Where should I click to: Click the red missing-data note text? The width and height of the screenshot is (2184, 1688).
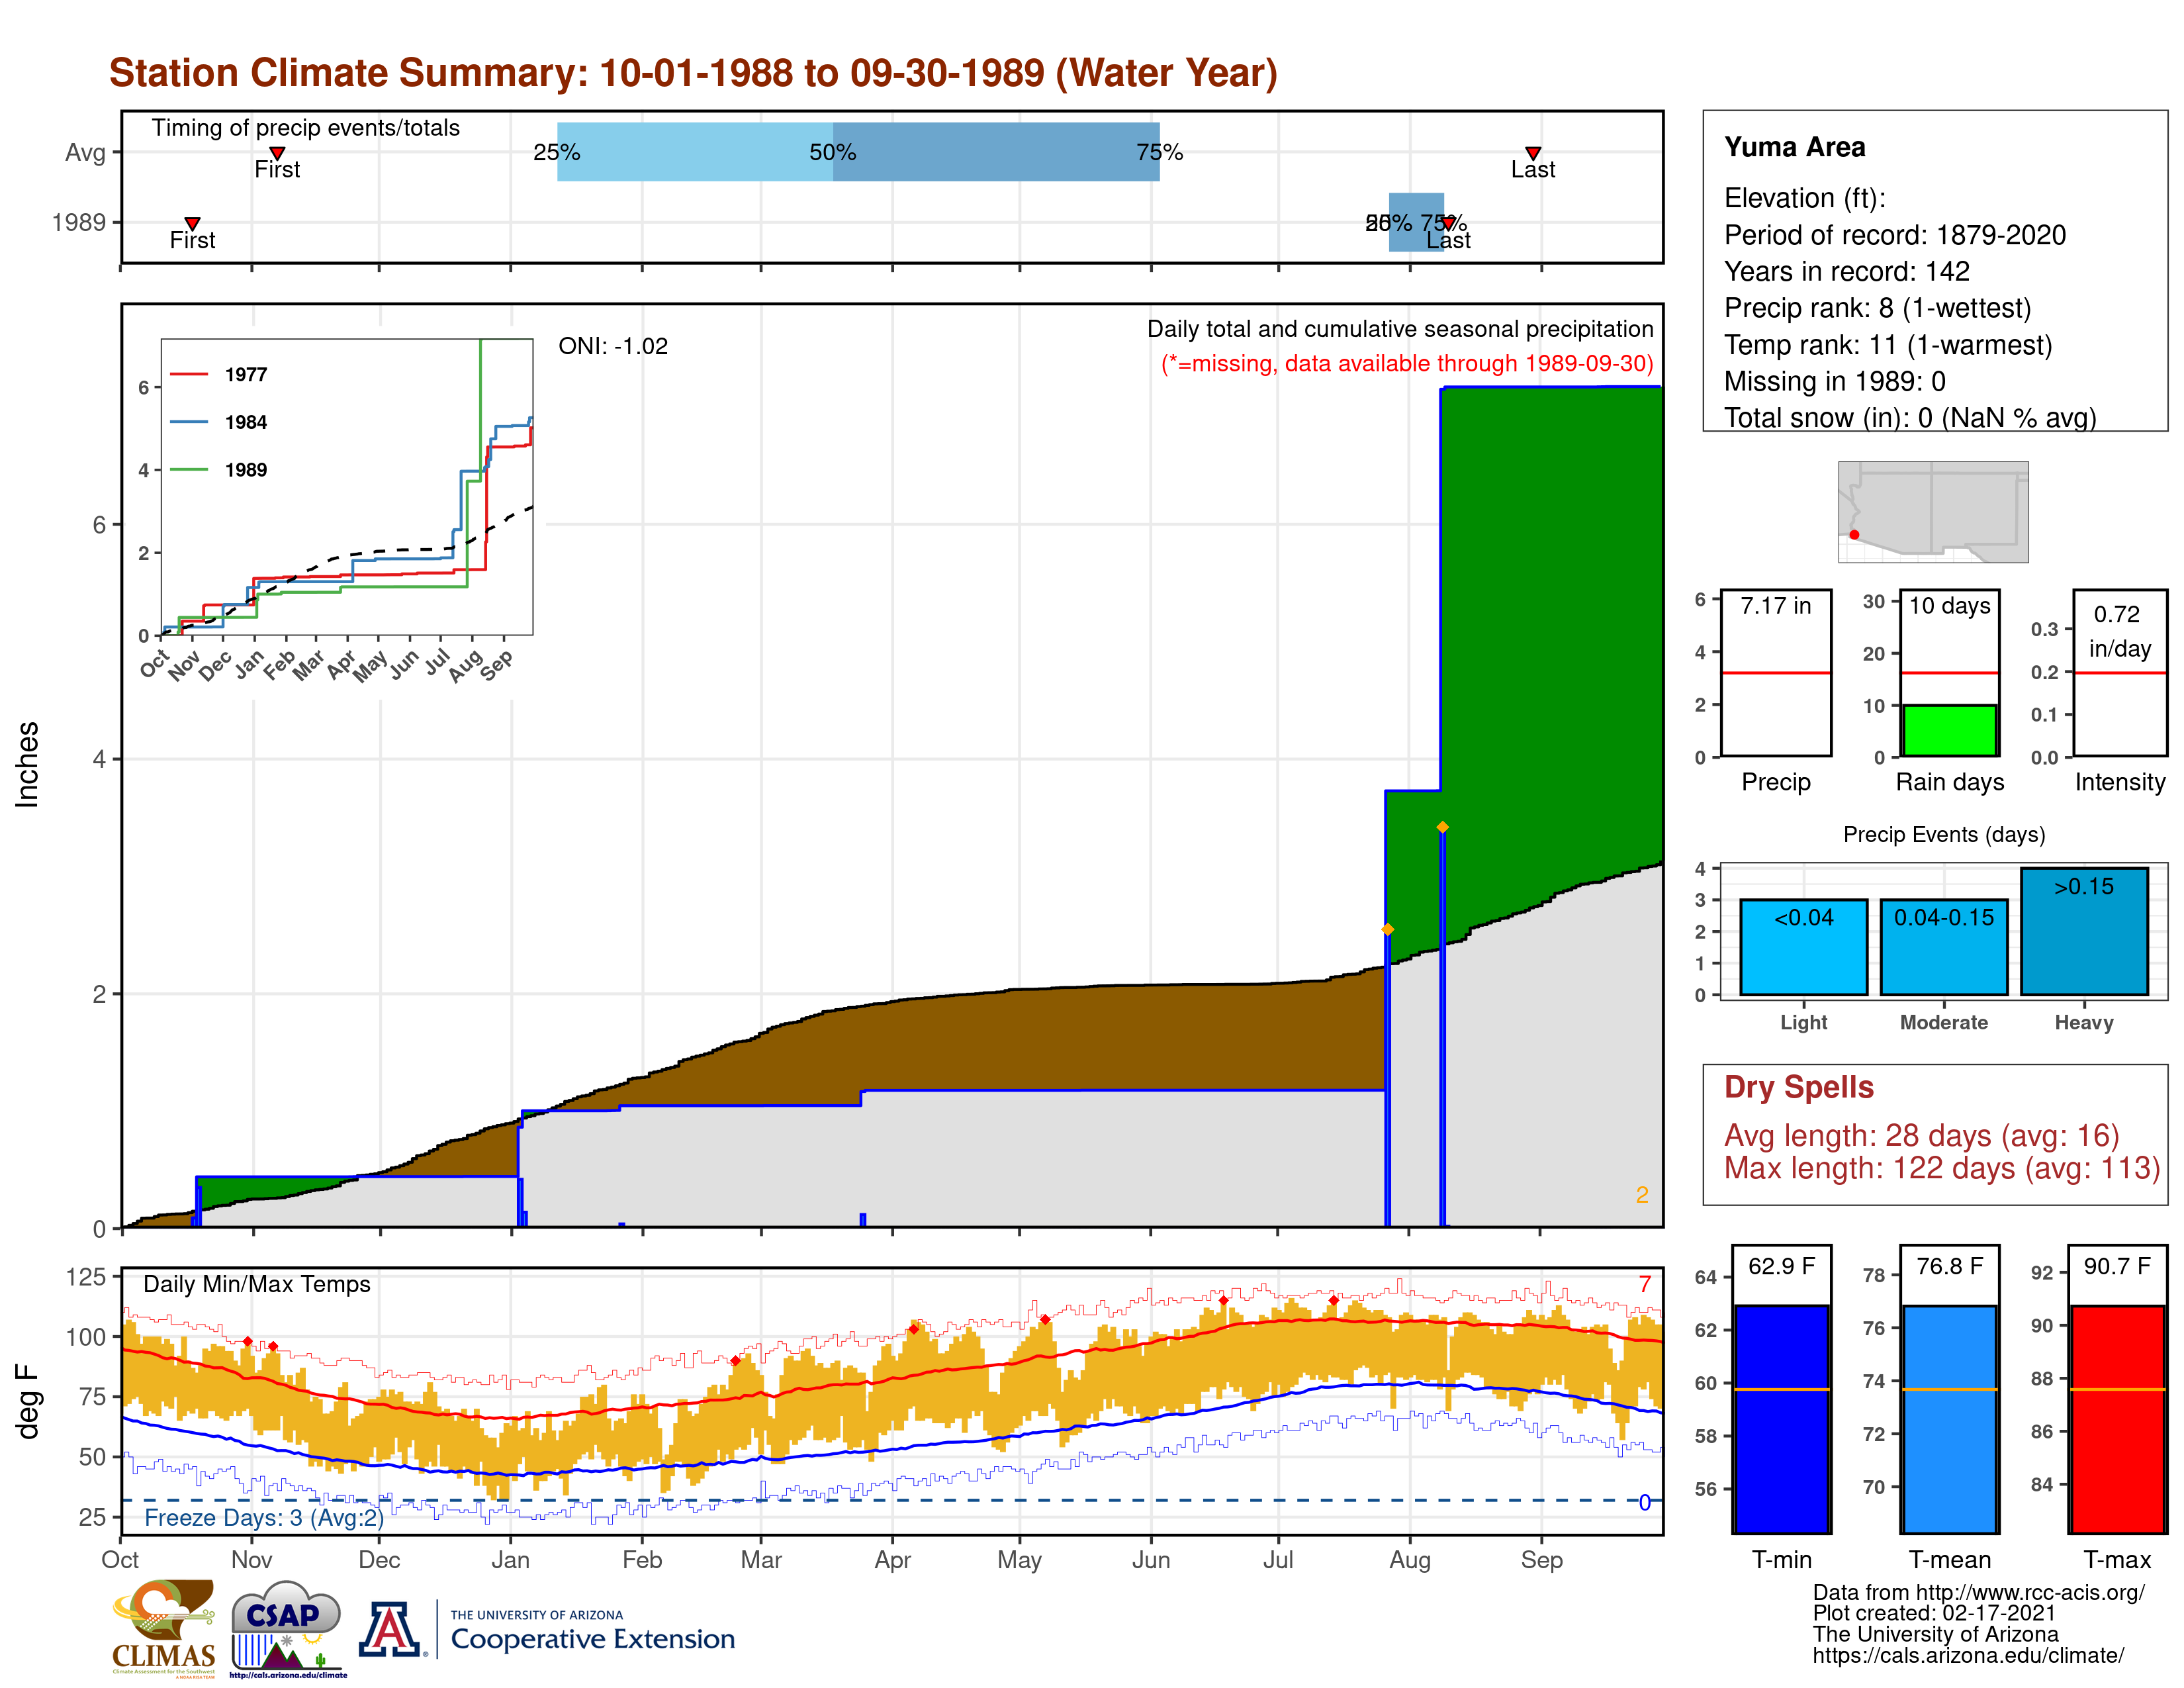click(x=1407, y=364)
